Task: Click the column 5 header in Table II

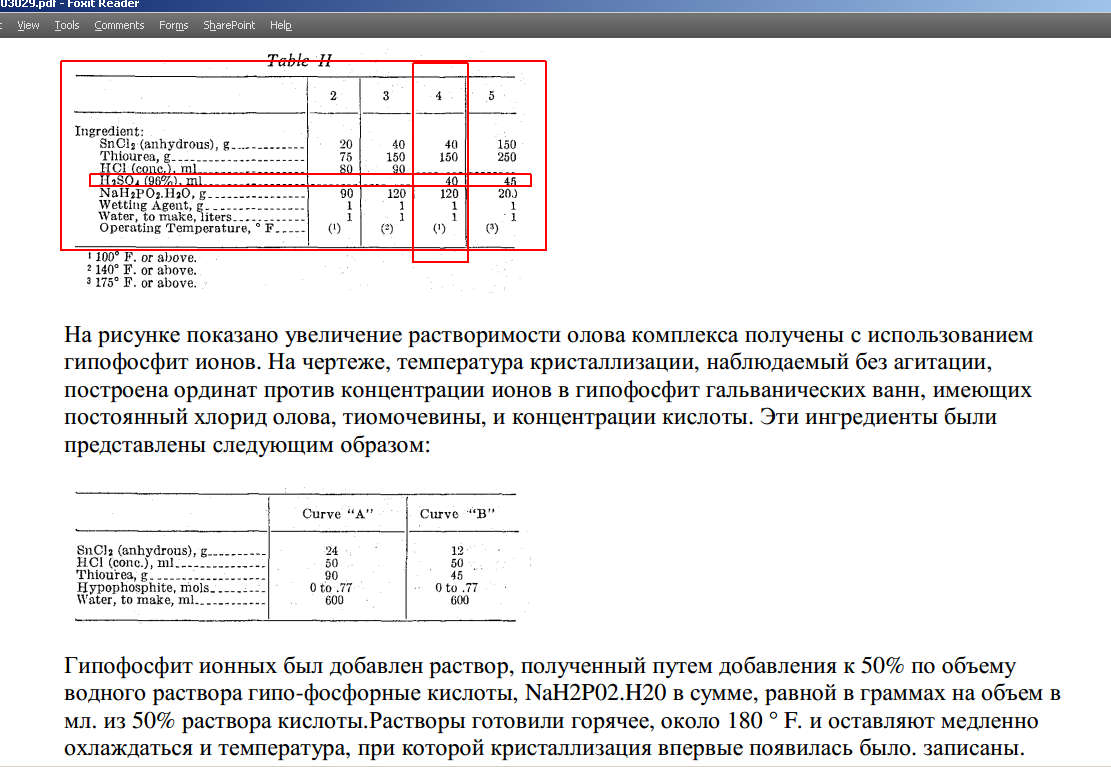Action: pos(491,96)
